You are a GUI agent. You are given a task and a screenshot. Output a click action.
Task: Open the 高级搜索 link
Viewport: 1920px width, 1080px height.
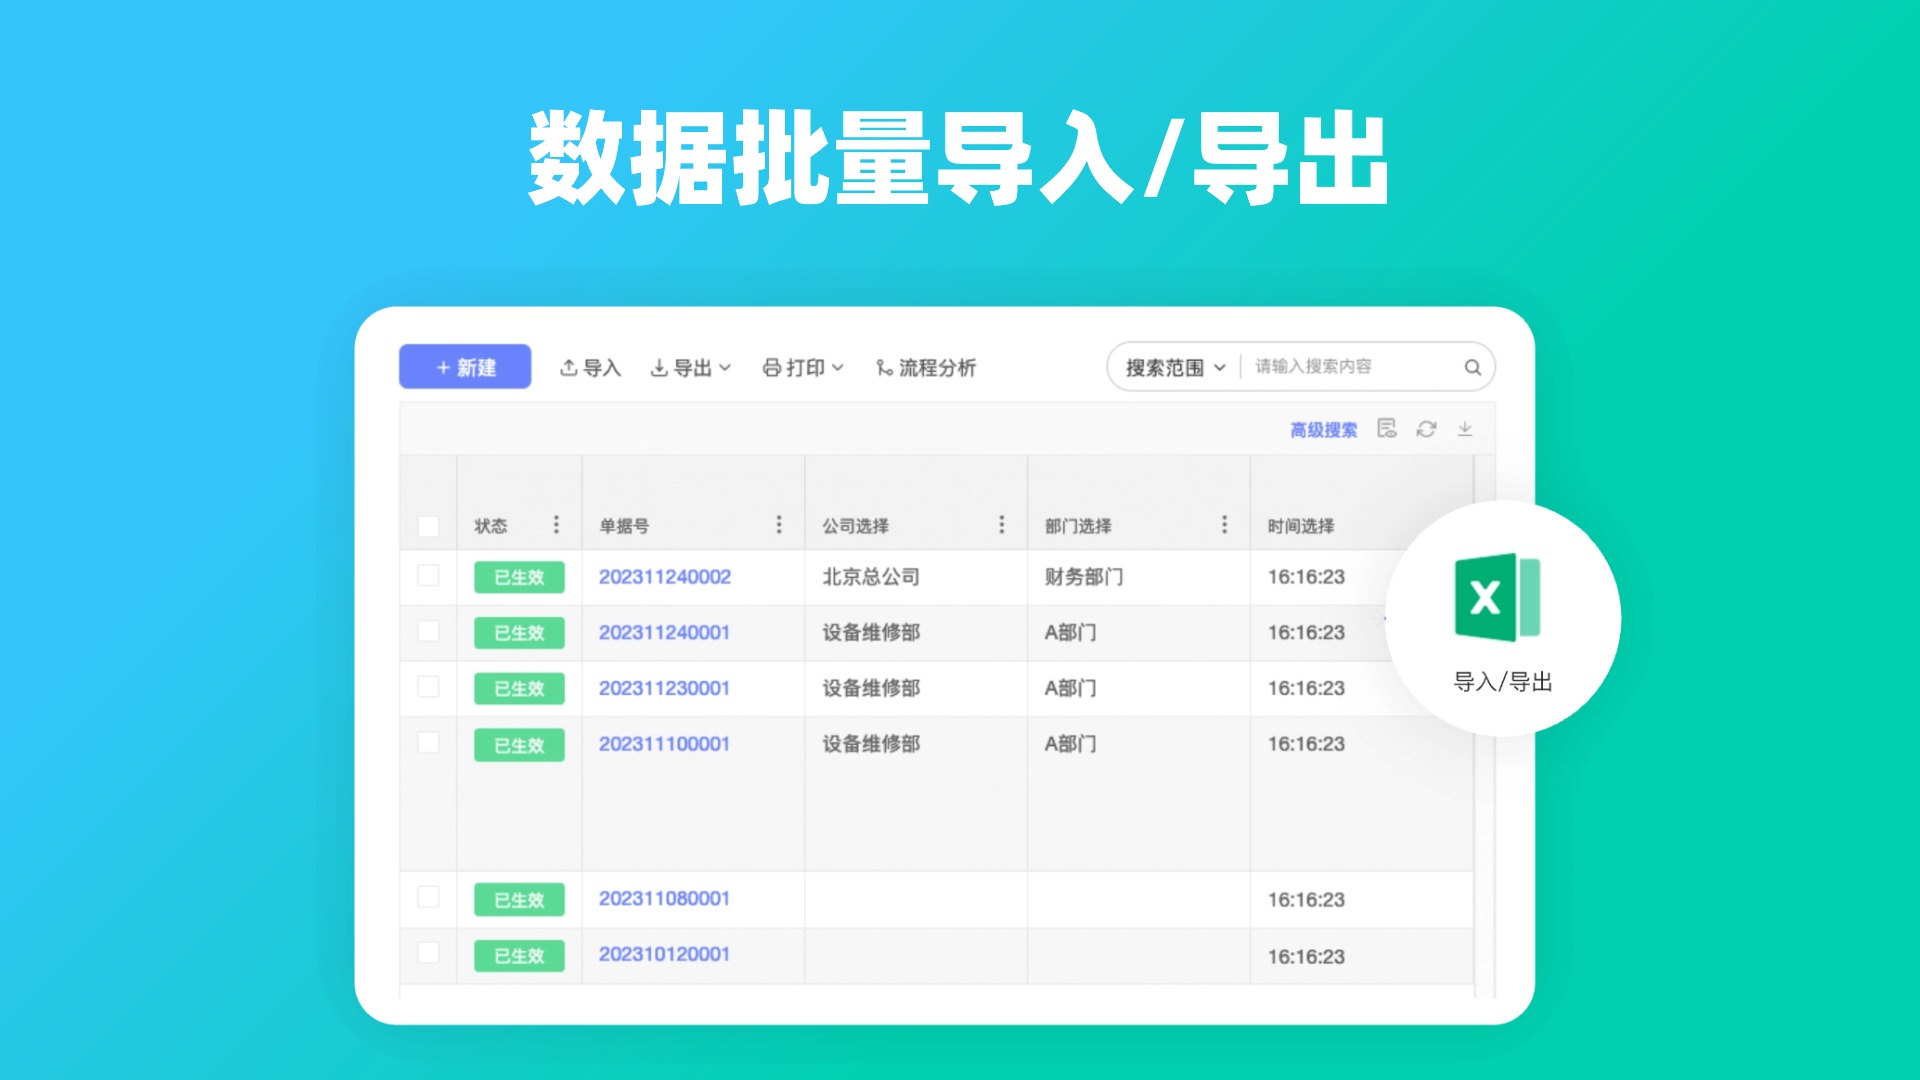point(1323,430)
